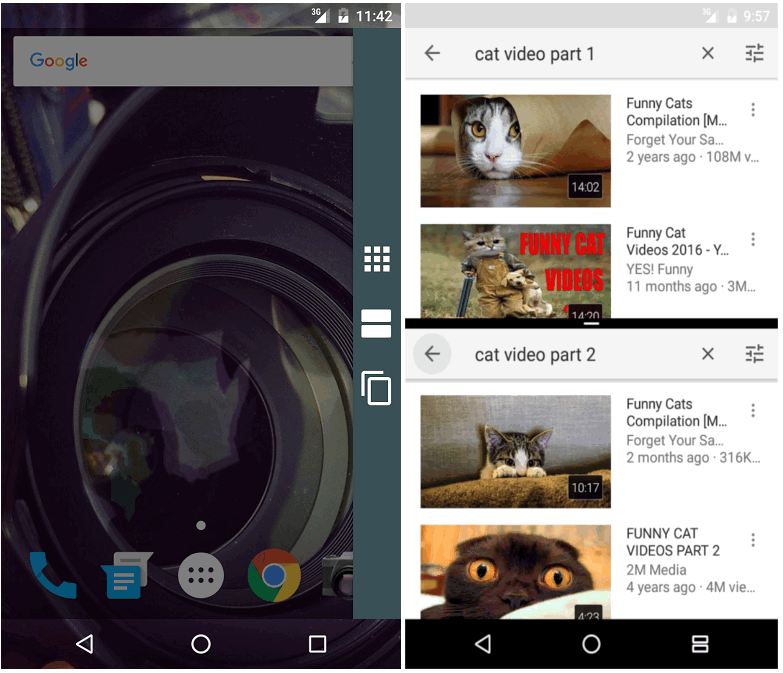Viewport: 783px width, 673px height.
Task: Clear the 'cat video part 2' search query
Action: point(708,354)
